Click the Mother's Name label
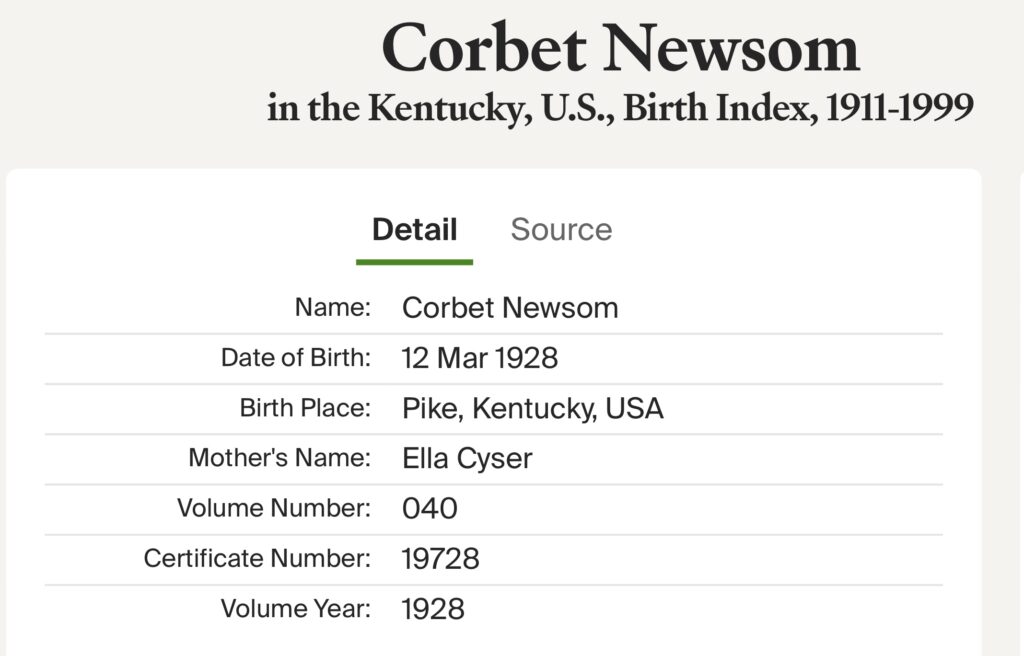Screen dimensions: 1024x656 pos(280,458)
